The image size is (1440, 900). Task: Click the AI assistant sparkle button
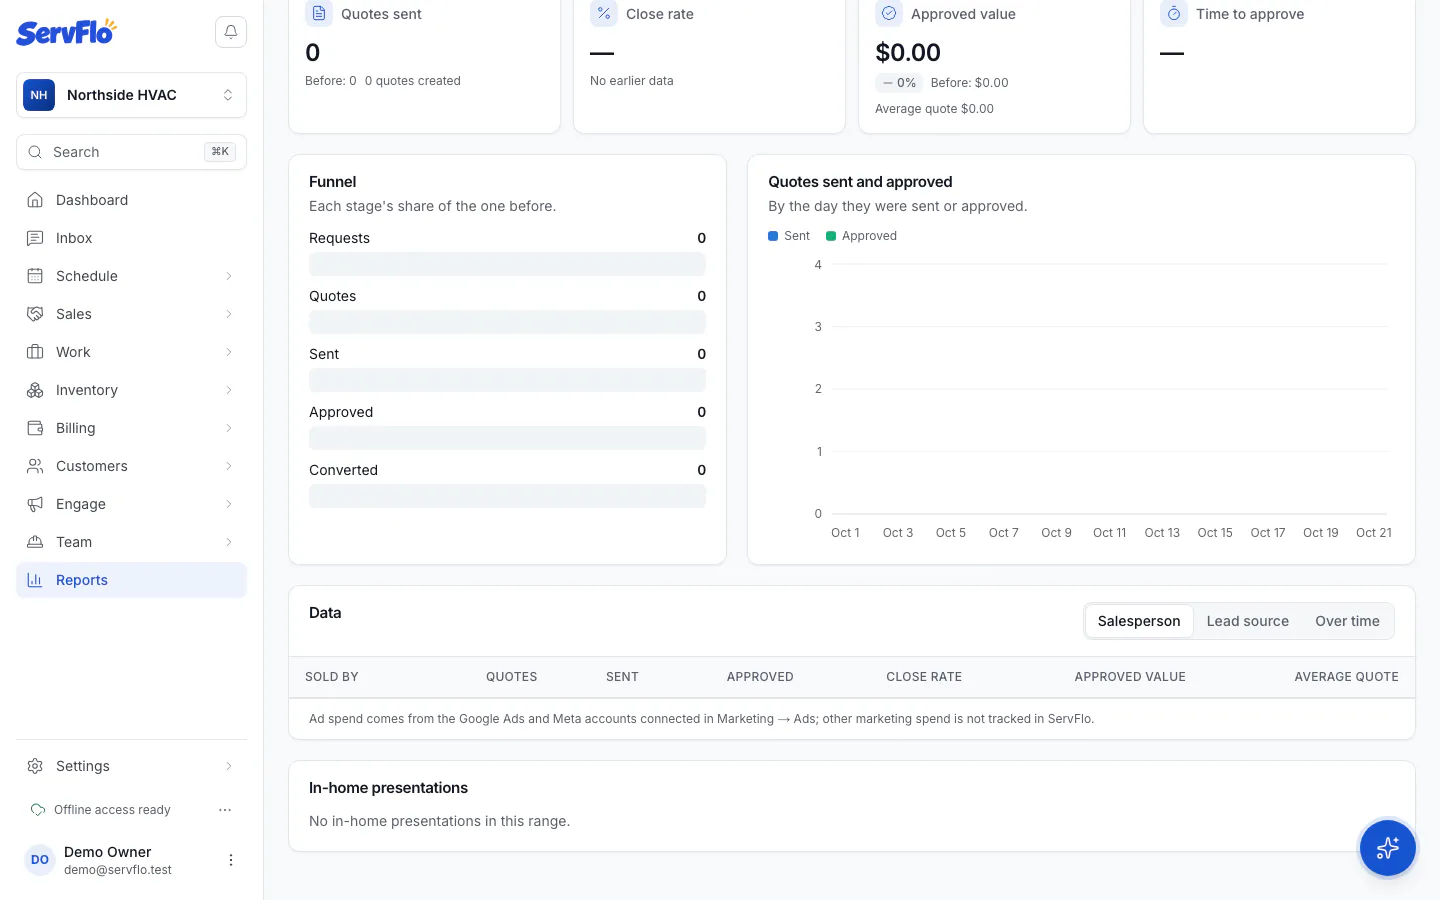point(1387,848)
